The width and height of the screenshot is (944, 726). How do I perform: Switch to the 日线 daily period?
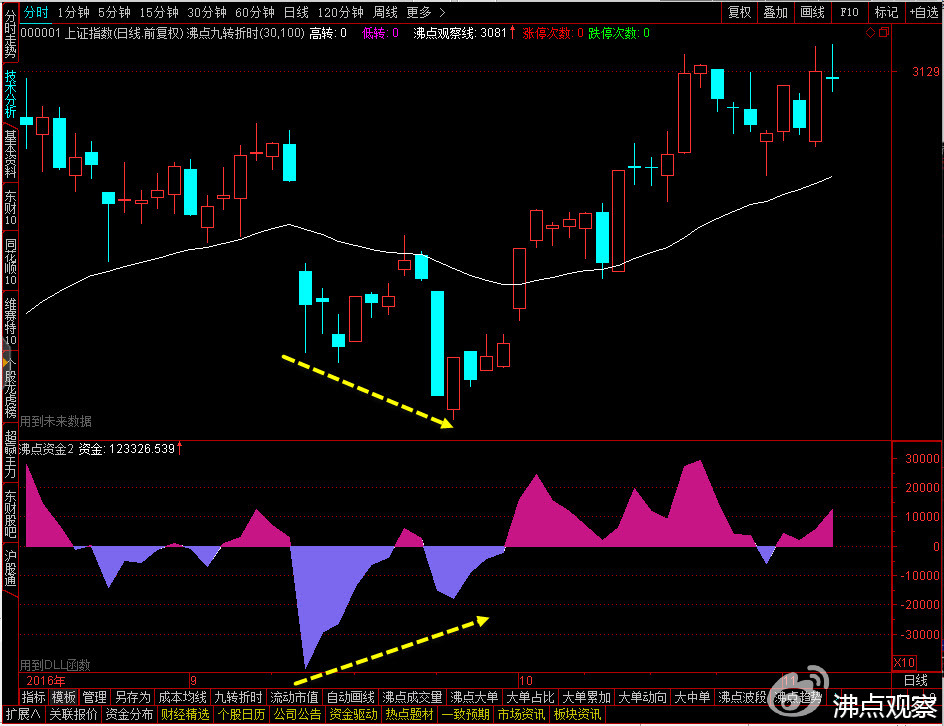[296, 12]
